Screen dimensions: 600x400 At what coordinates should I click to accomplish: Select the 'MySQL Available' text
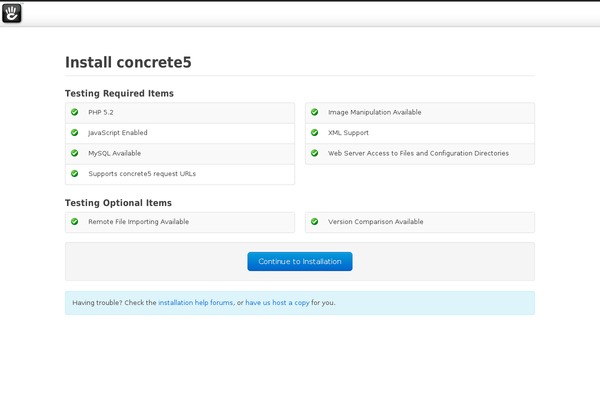tap(114, 153)
